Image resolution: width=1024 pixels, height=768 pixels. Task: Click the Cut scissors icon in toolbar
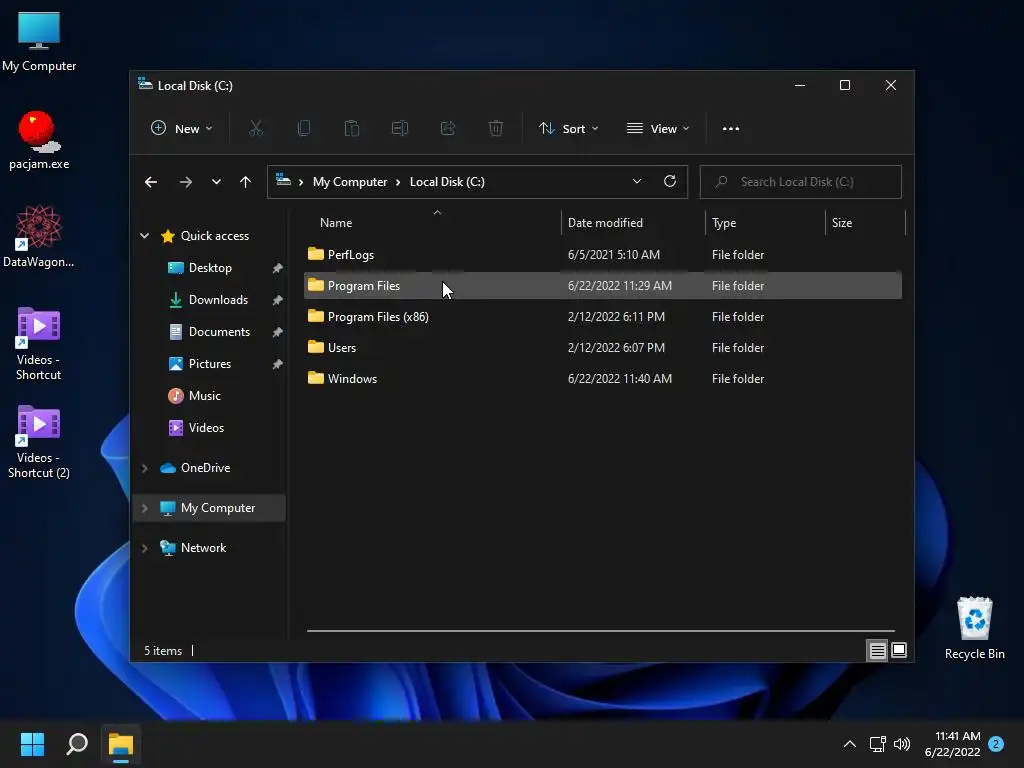pyautogui.click(x=255, y=129)
